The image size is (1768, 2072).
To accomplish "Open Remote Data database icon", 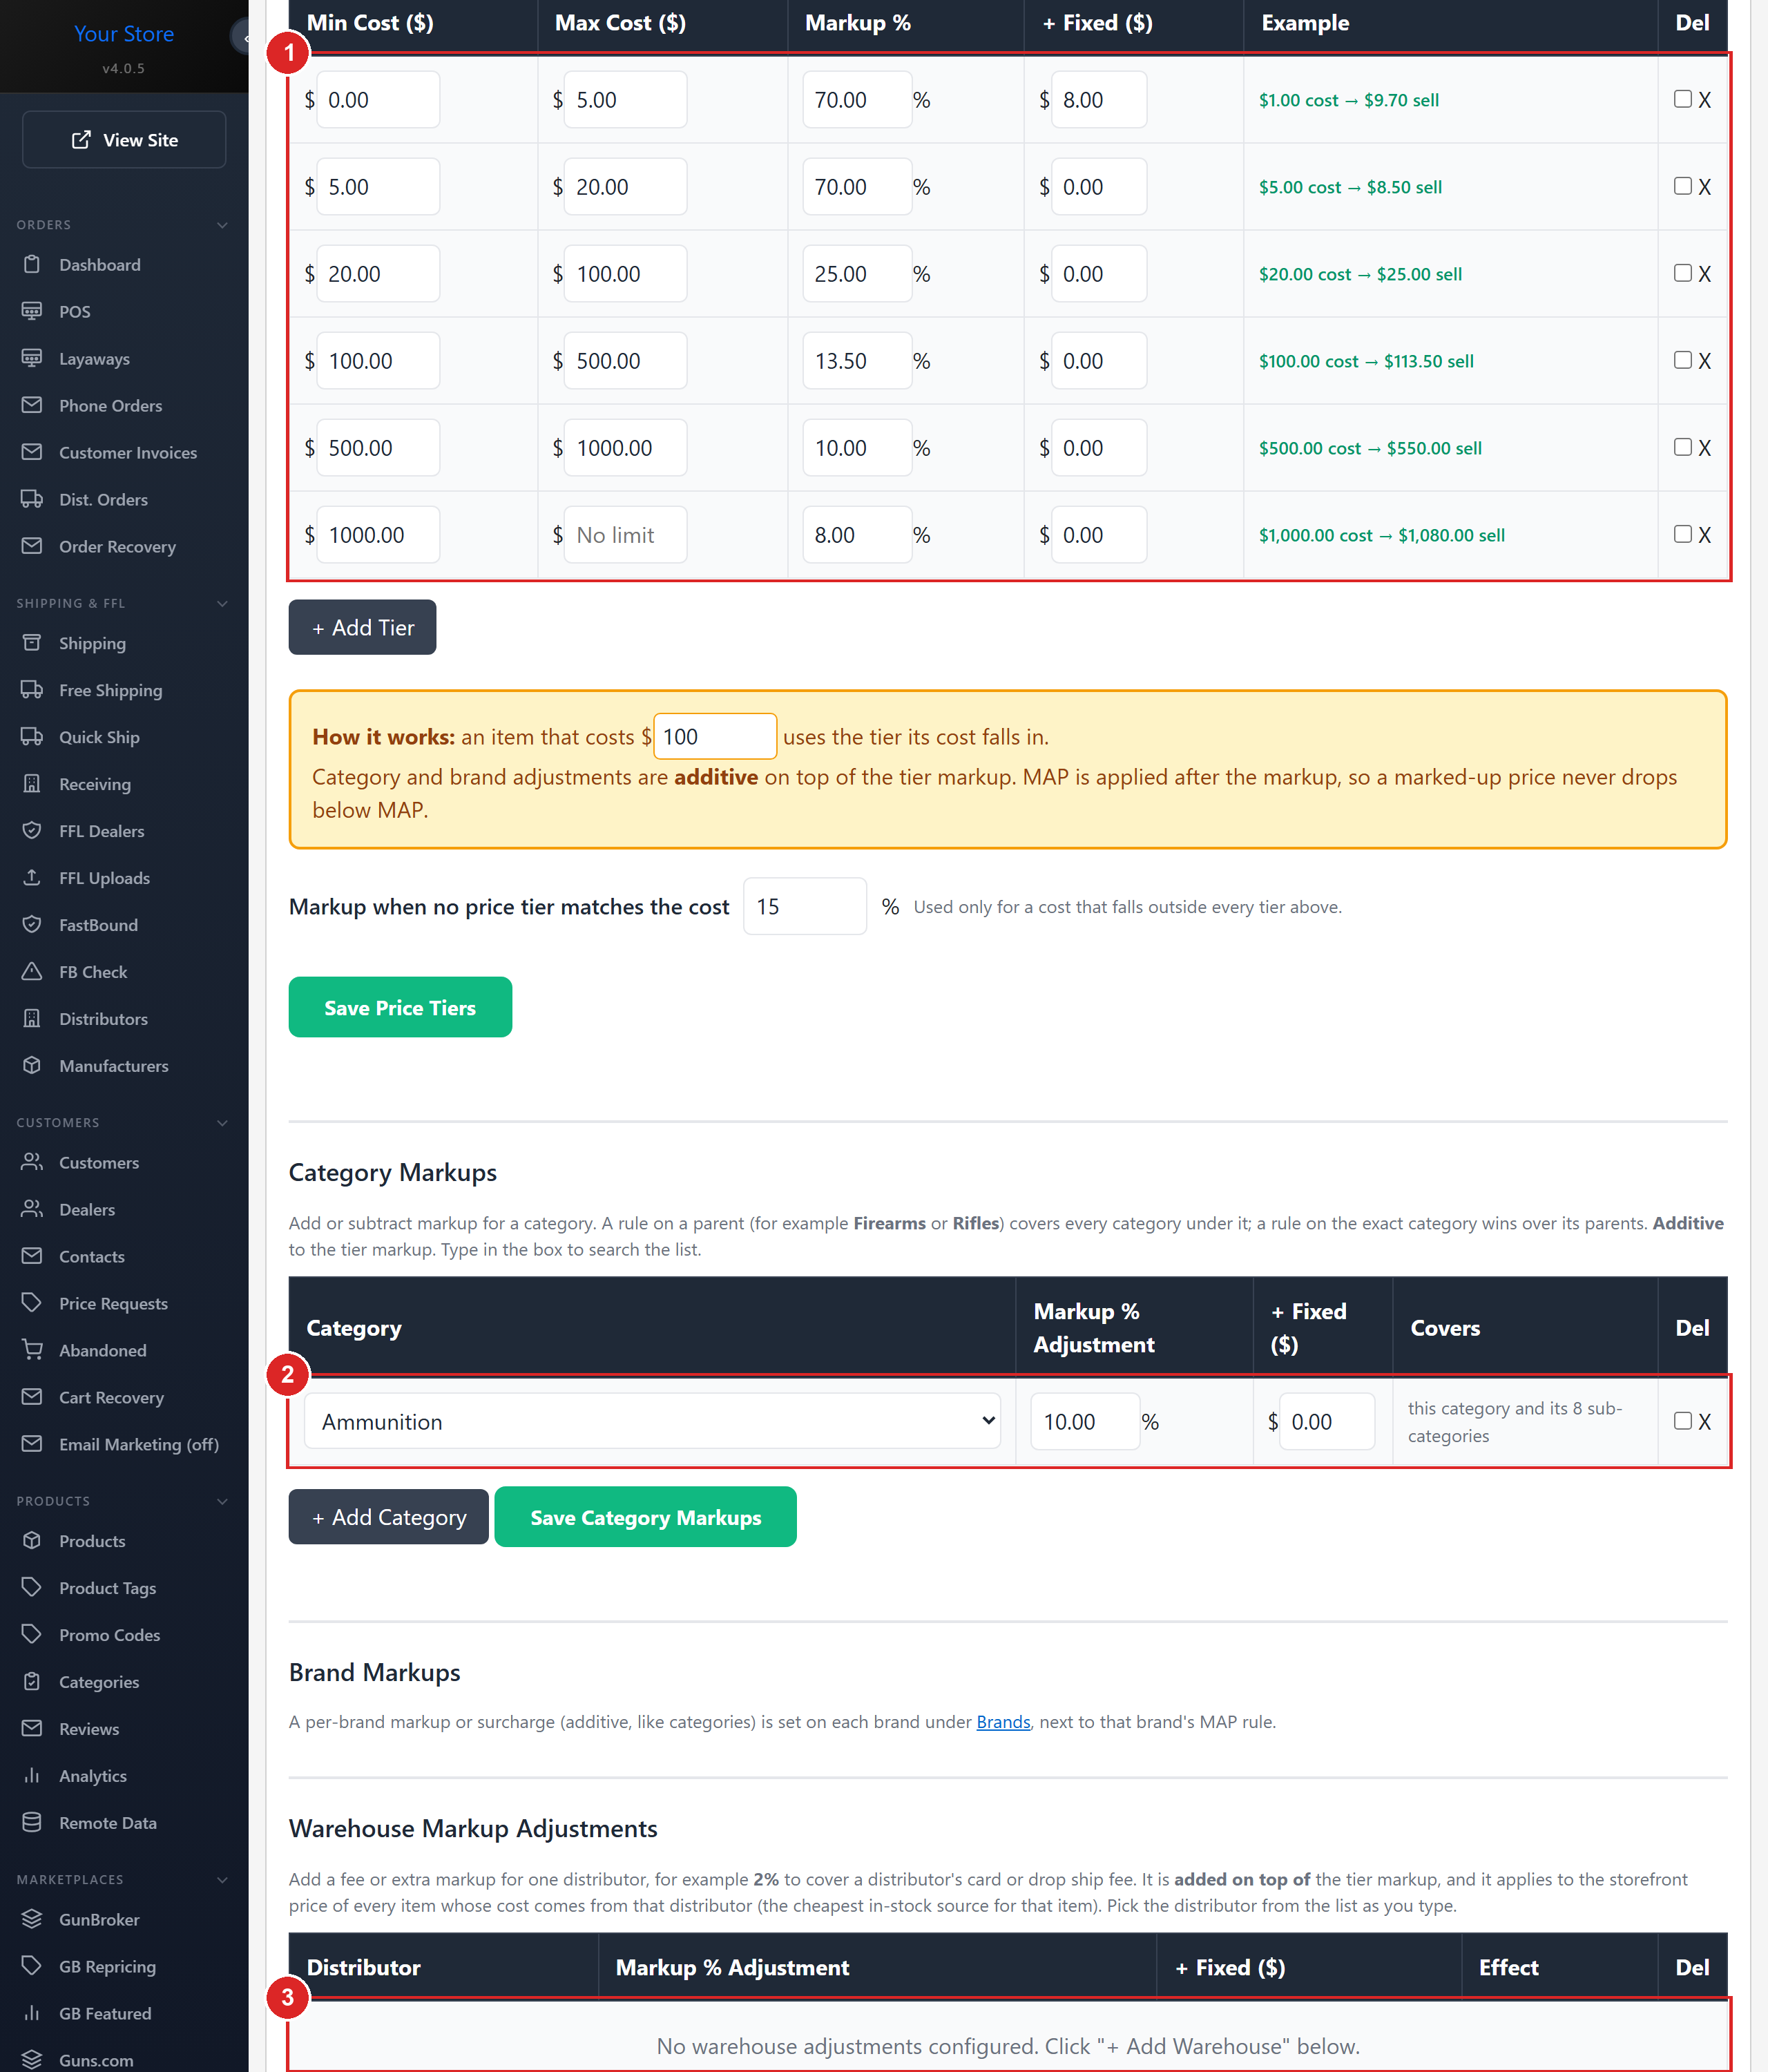I will 32,1823.
